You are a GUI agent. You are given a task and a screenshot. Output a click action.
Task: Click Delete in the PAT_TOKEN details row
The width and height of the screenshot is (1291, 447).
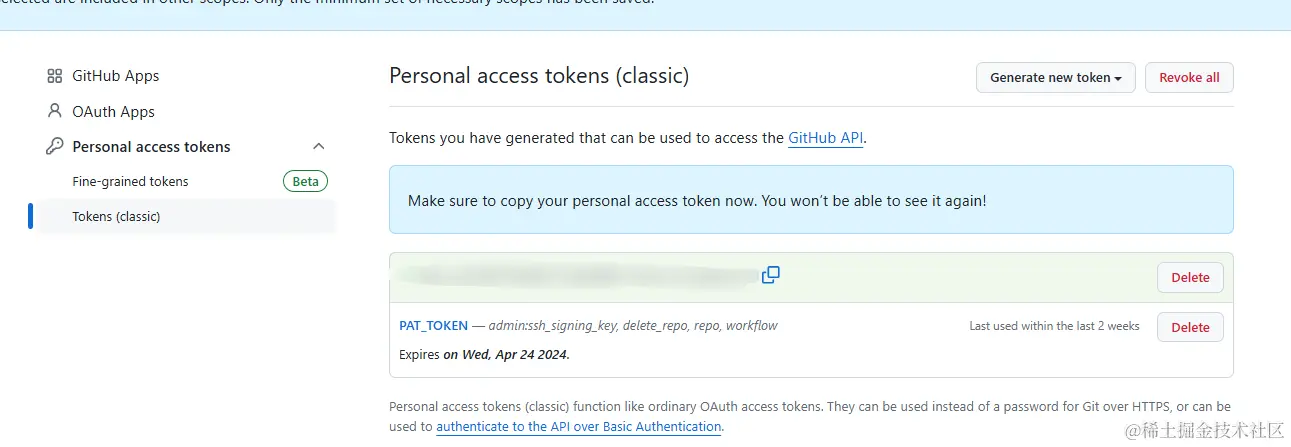coord(1189,327)
